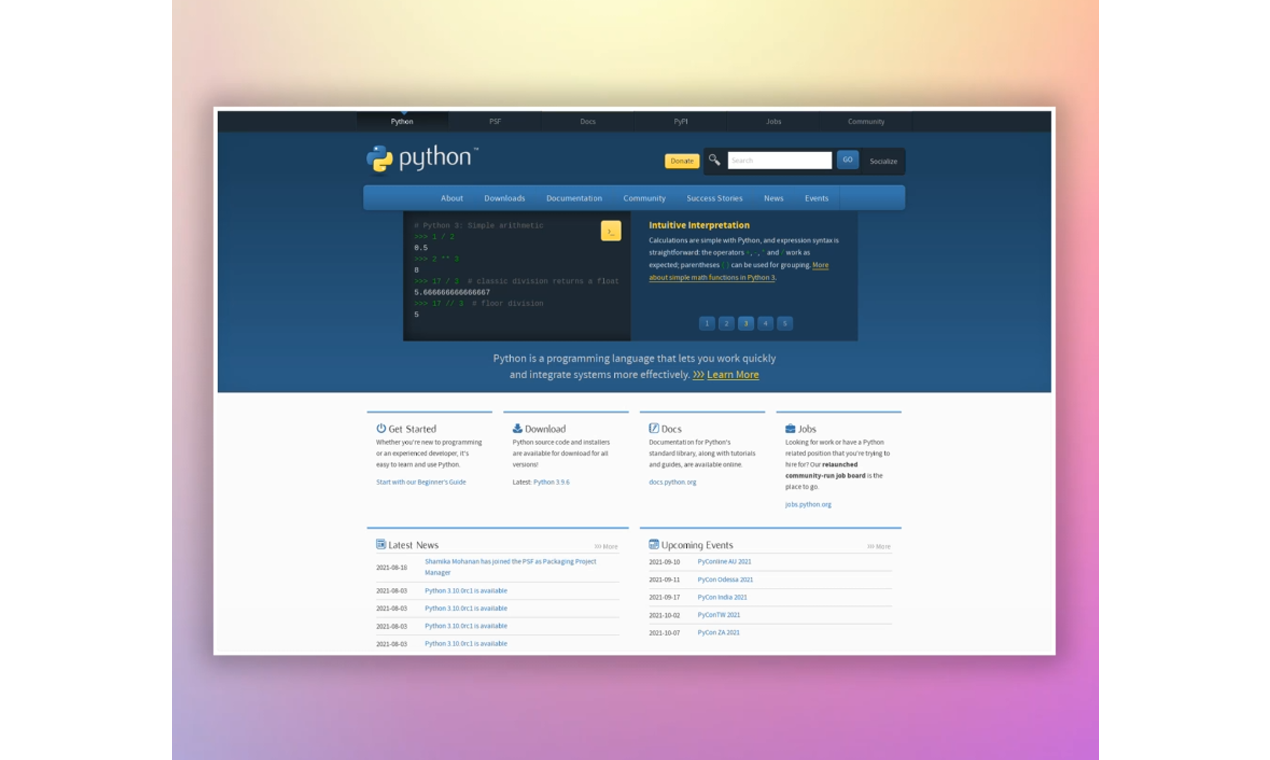Click the GO search button
Viewport: 1270px width, 760px height.
(848, 160)
